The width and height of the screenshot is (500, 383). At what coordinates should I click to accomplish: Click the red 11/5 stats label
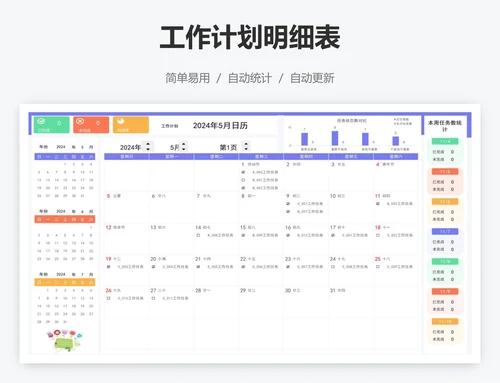445,172
